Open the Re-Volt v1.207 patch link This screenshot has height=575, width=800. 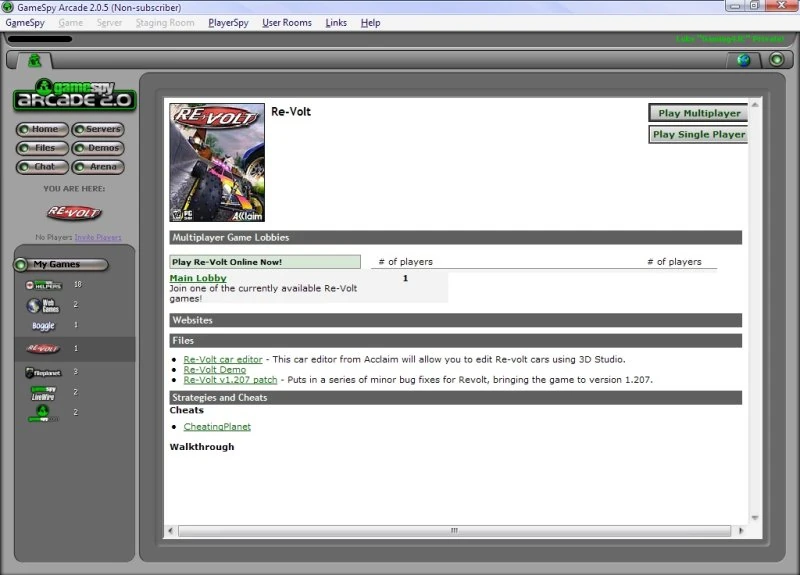231,380
